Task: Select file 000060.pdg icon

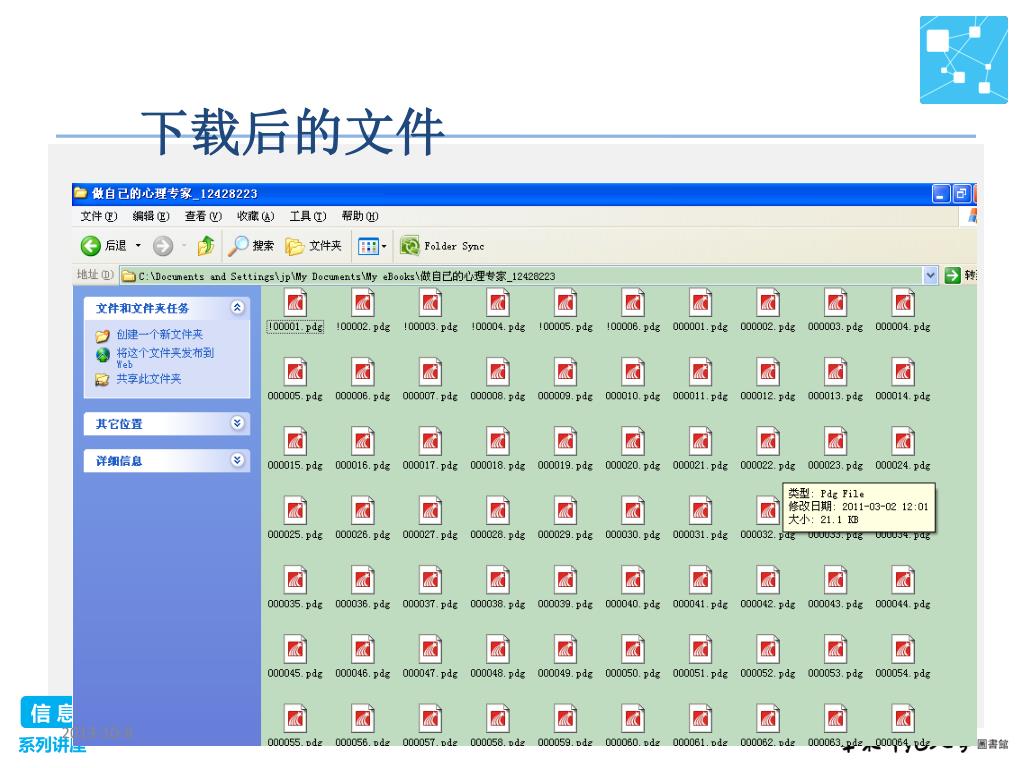Action: click(x=633, y=718)
